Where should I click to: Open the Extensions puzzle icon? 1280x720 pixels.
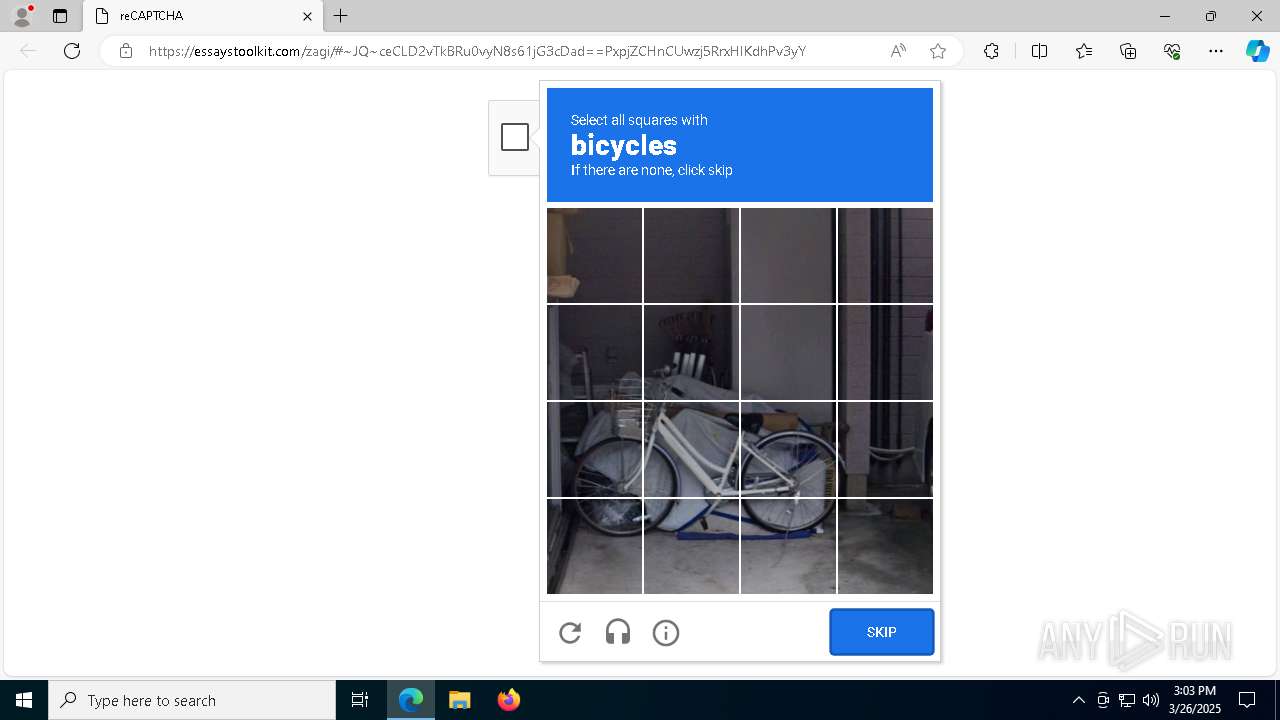(x=991, y=51)
